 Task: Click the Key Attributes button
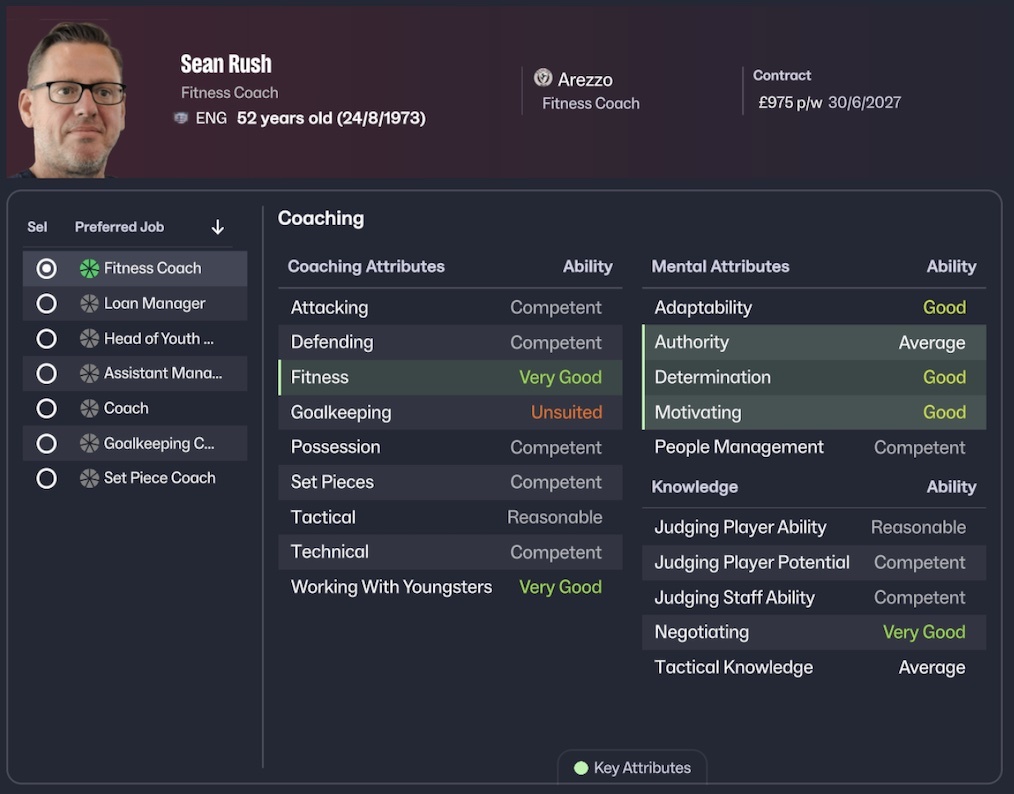632,768
